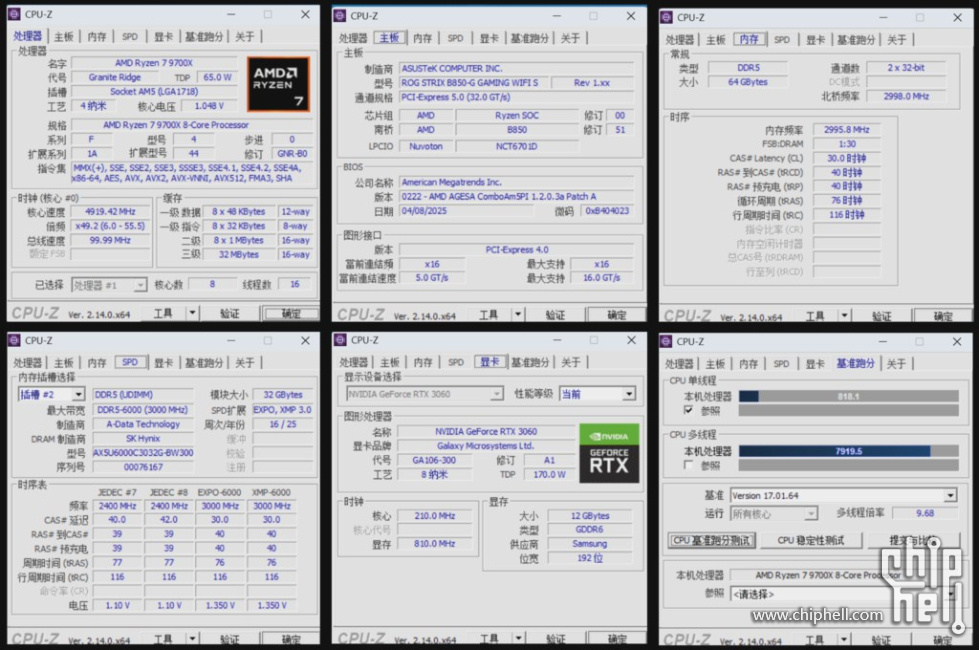Select the 线程数 value 16
The image size is (979, 650).
tap(295, 284)
